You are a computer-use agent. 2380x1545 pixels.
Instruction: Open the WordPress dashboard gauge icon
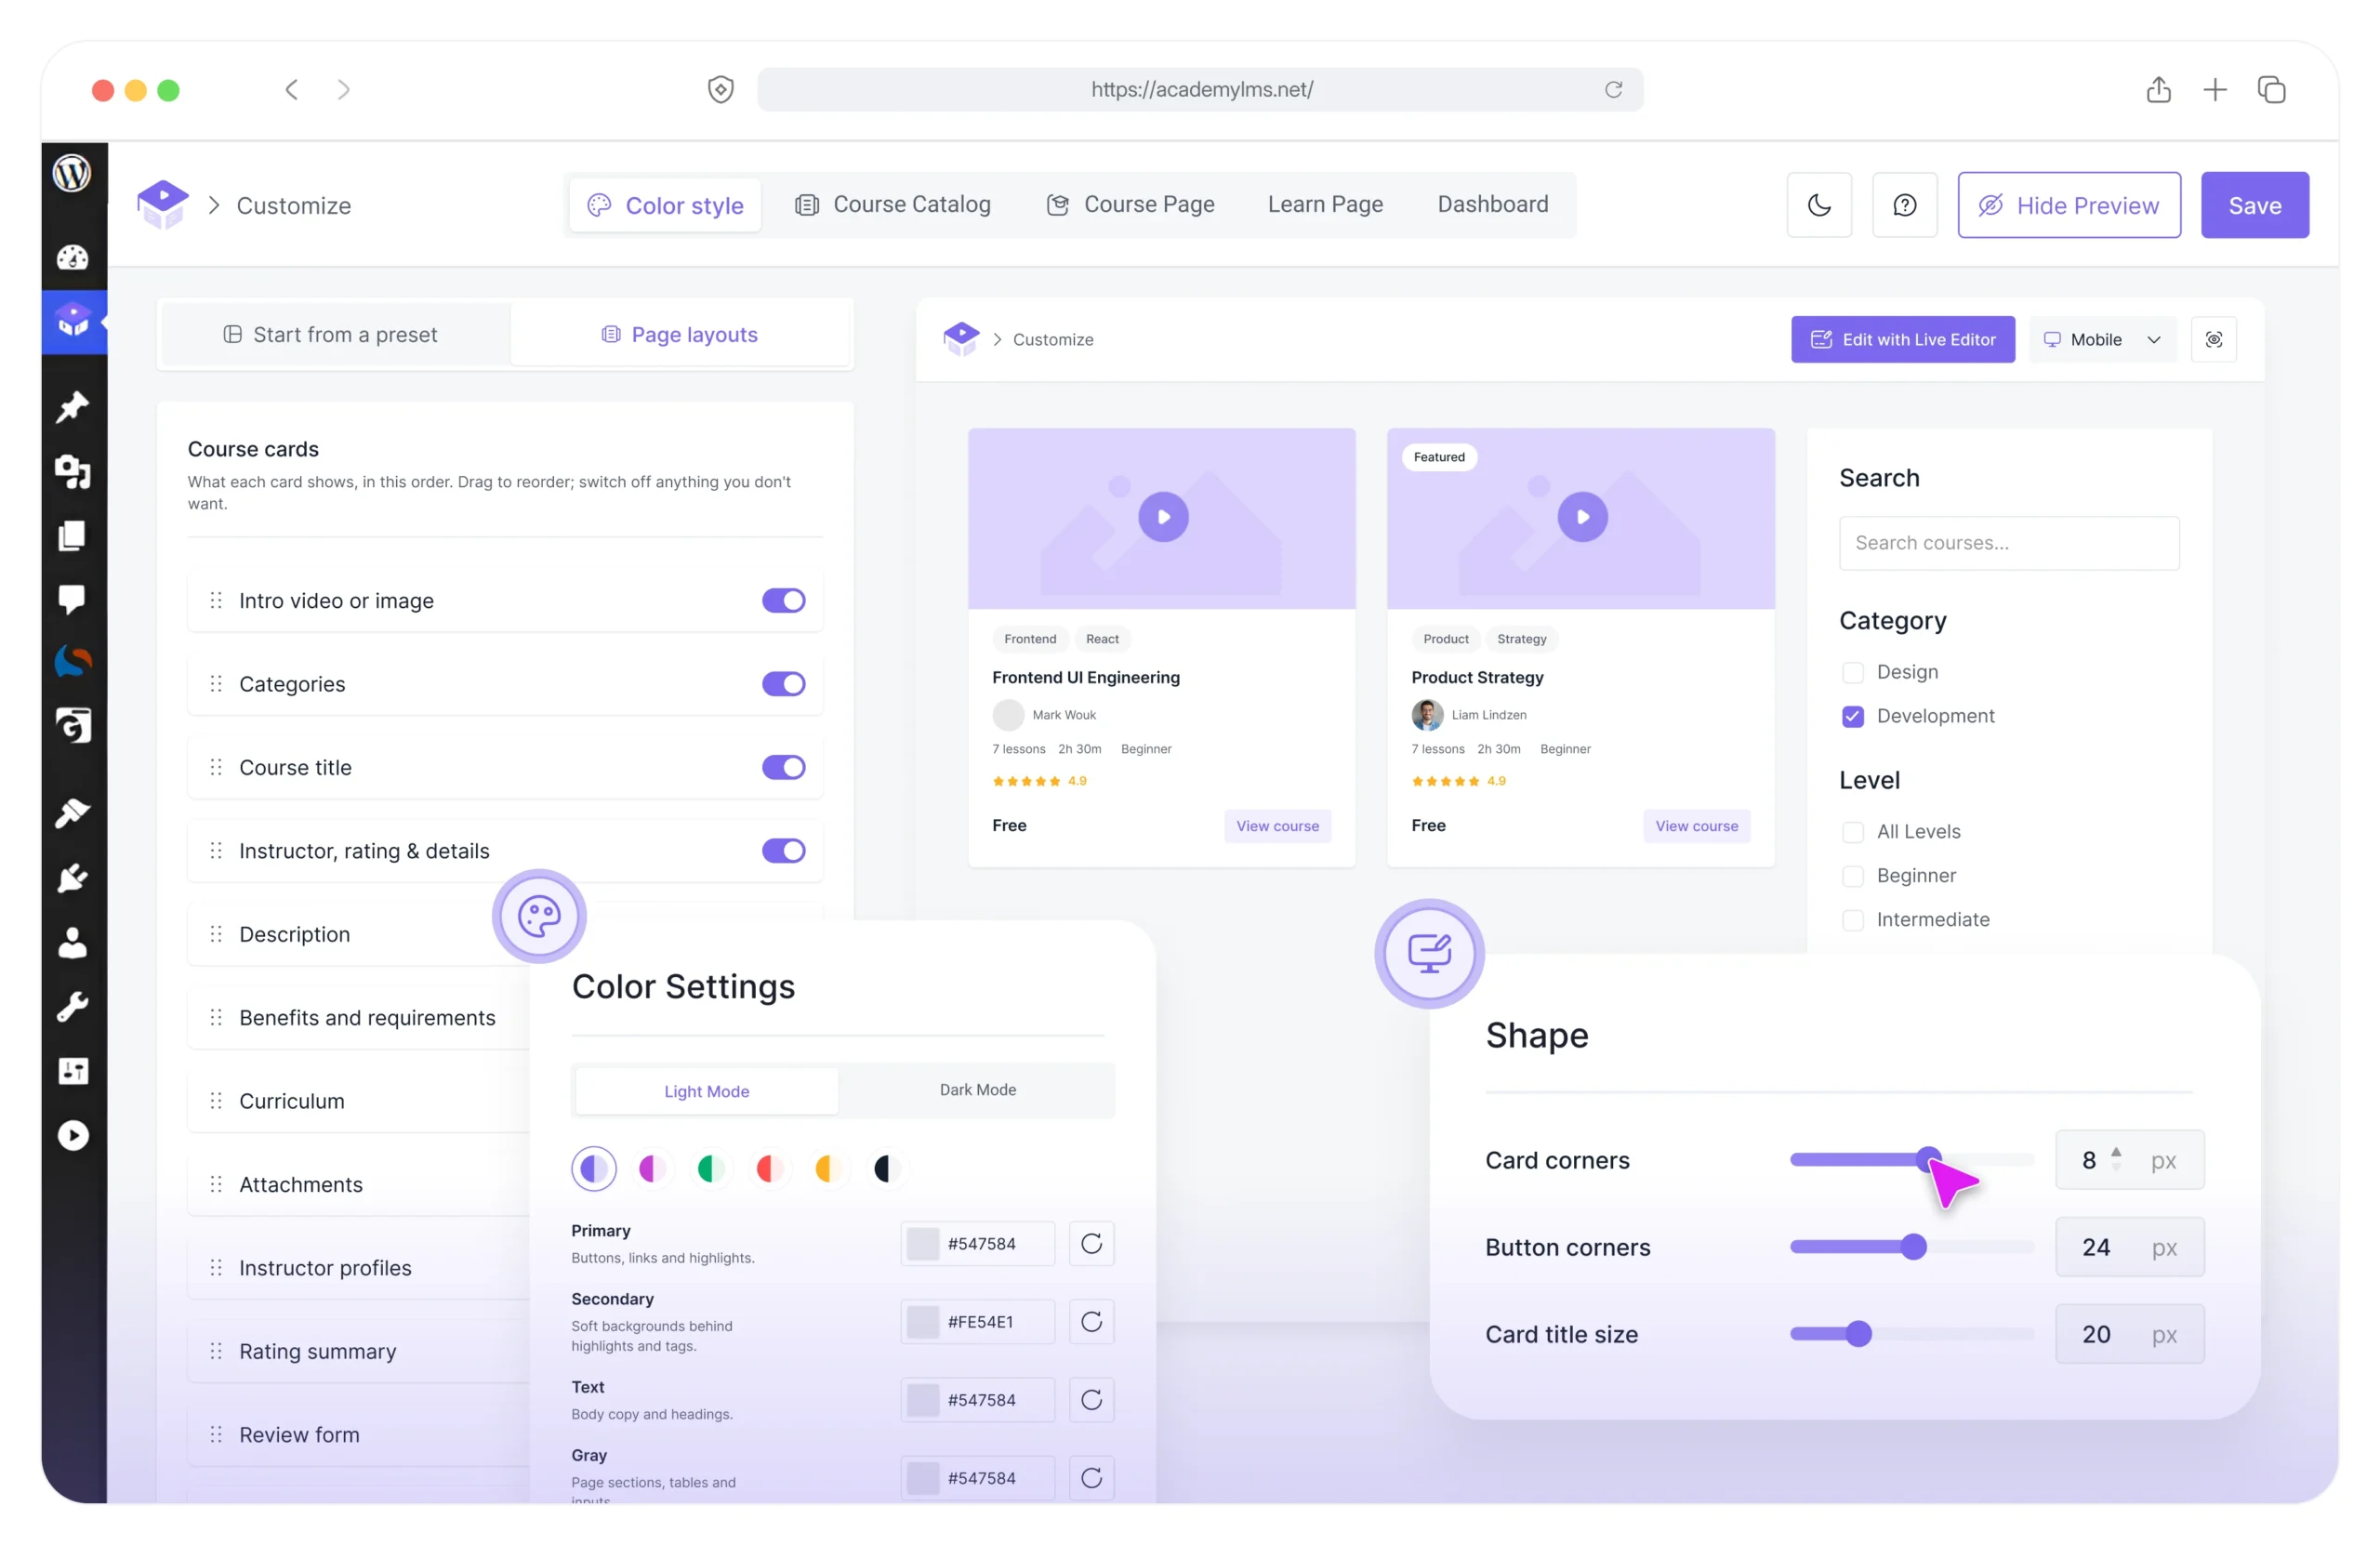click(x=72, y=258)
